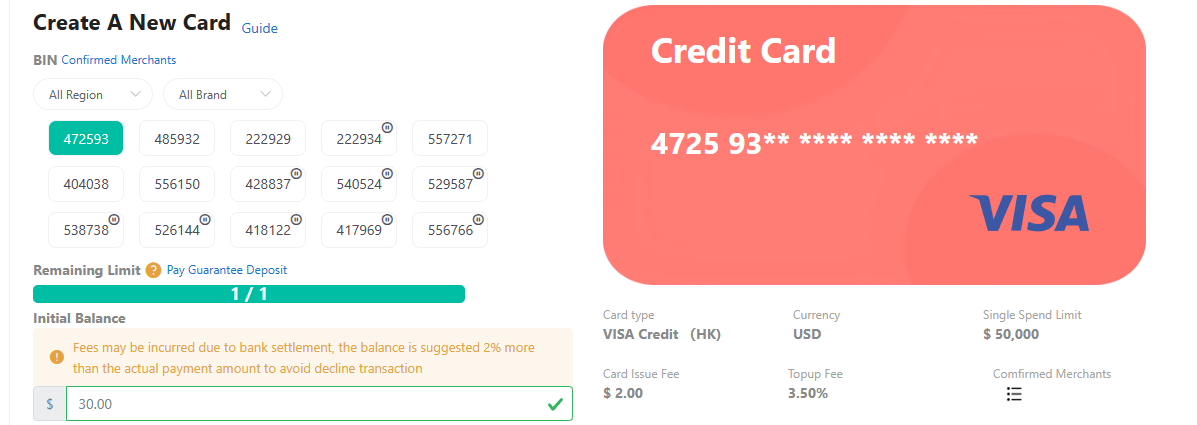This screenshot has width=1197, height=425.
Task: Expand the All Brand dropdown
Action: pos(223,94)
